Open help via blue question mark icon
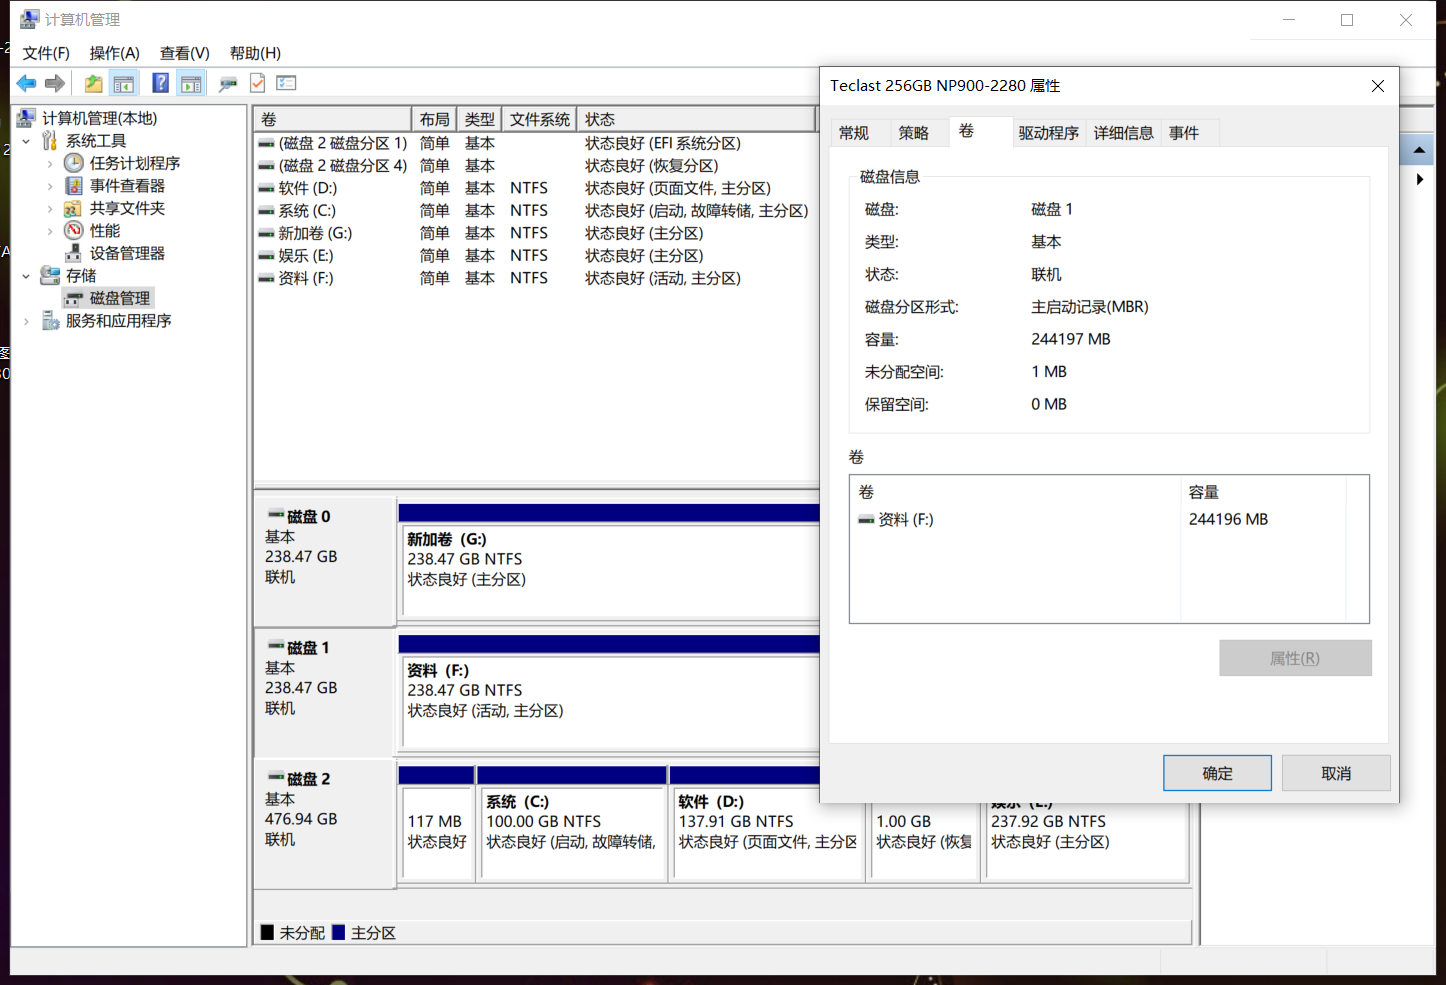 pos(160,84)
